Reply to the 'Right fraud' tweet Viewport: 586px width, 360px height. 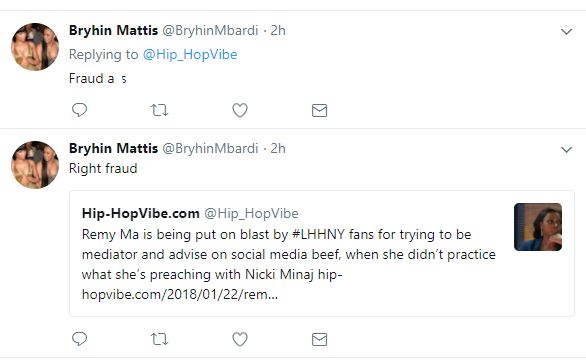(x=79, y=339)
